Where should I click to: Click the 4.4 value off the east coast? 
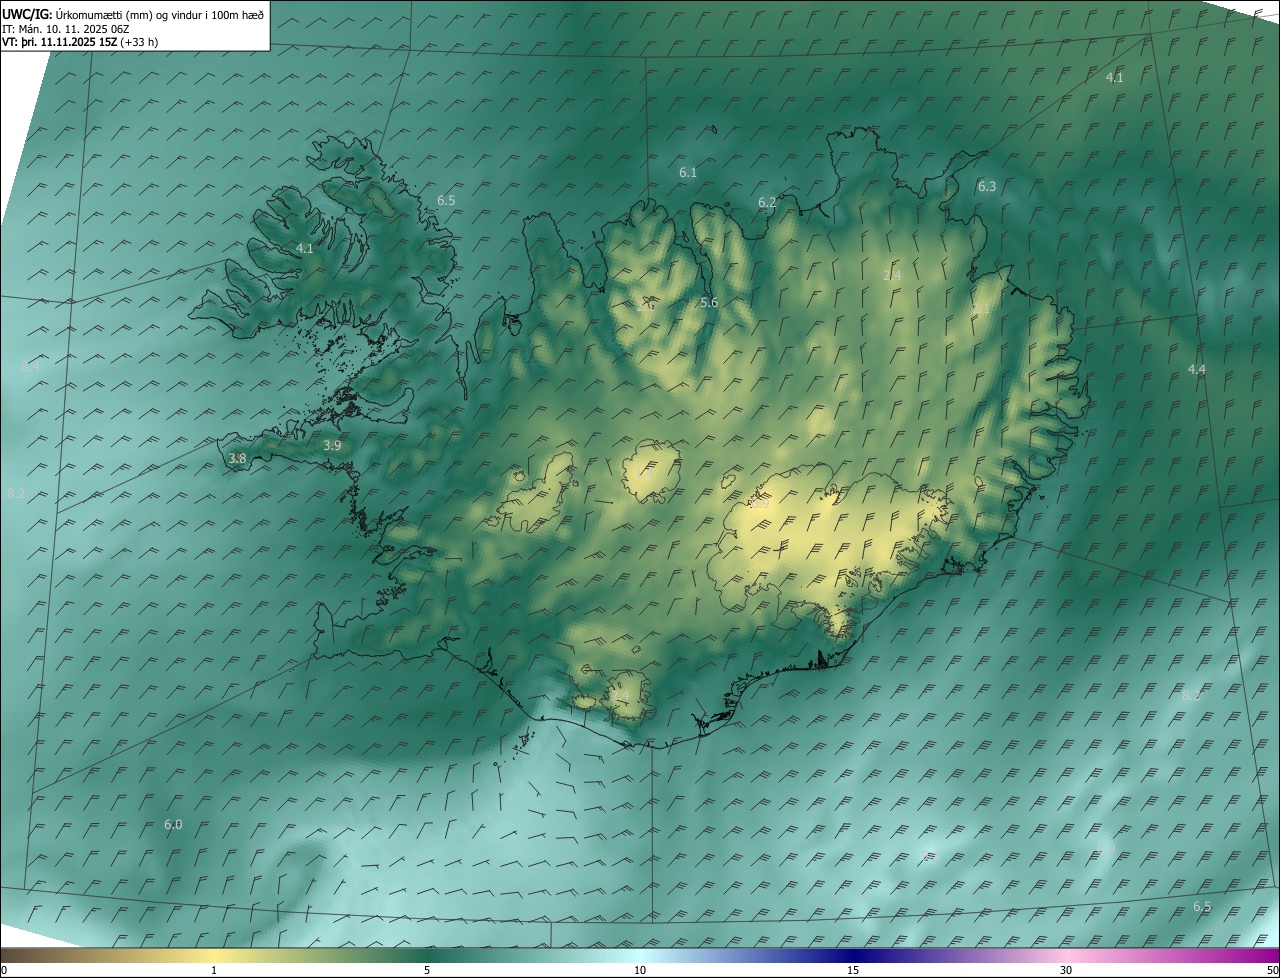tap(1197, 370)
